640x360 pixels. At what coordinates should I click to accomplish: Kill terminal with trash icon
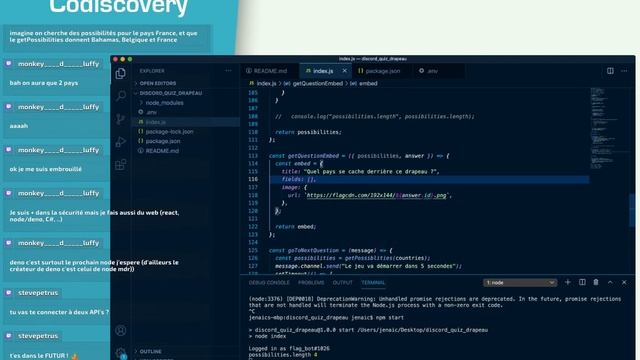coord(596,282)
